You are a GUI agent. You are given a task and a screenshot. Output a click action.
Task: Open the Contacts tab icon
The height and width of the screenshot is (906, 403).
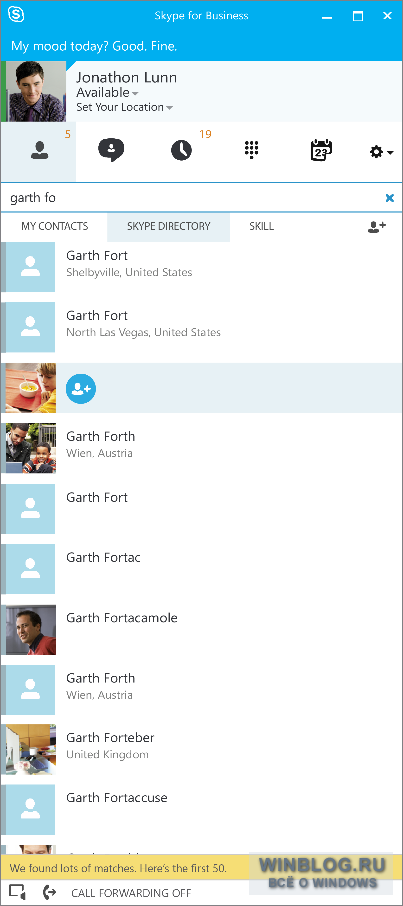pos(39,151)
